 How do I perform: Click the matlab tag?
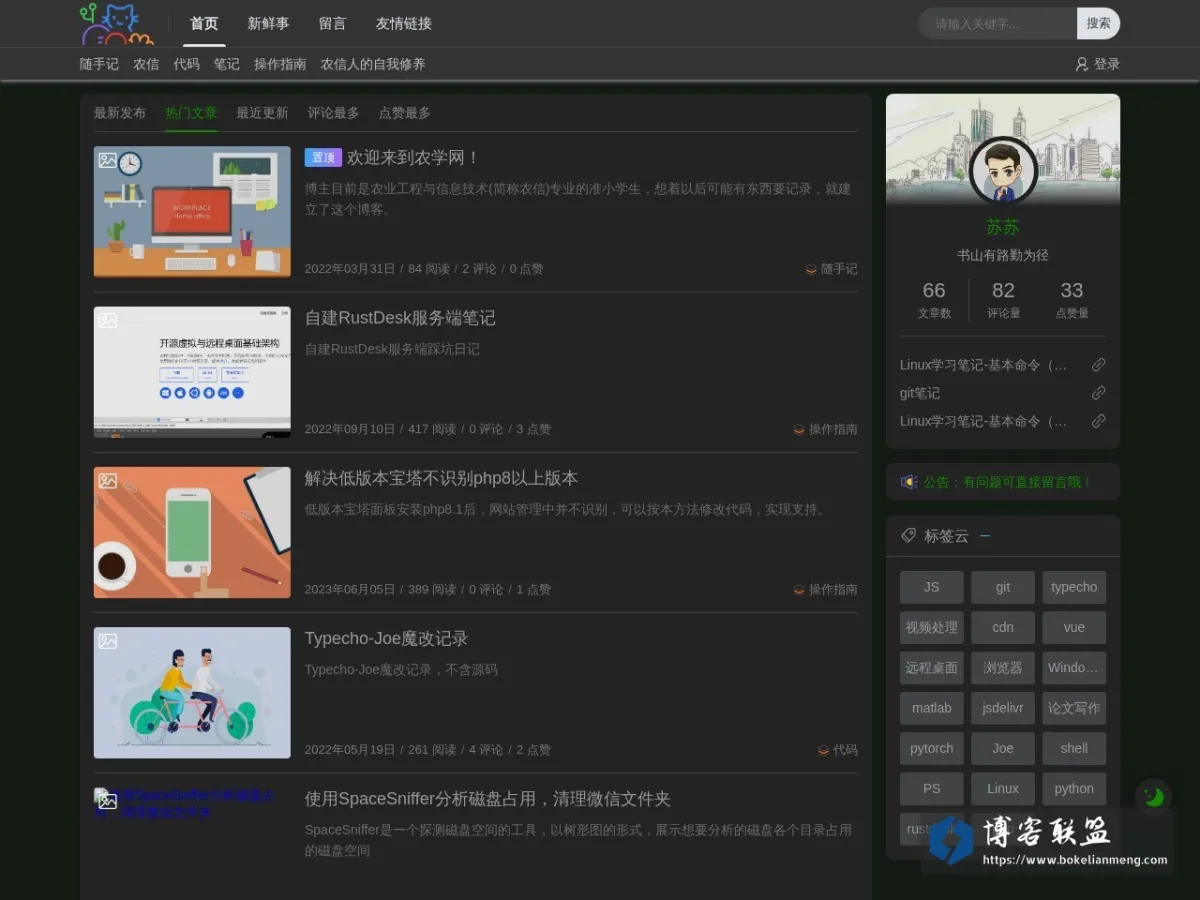tap(932, 708)
